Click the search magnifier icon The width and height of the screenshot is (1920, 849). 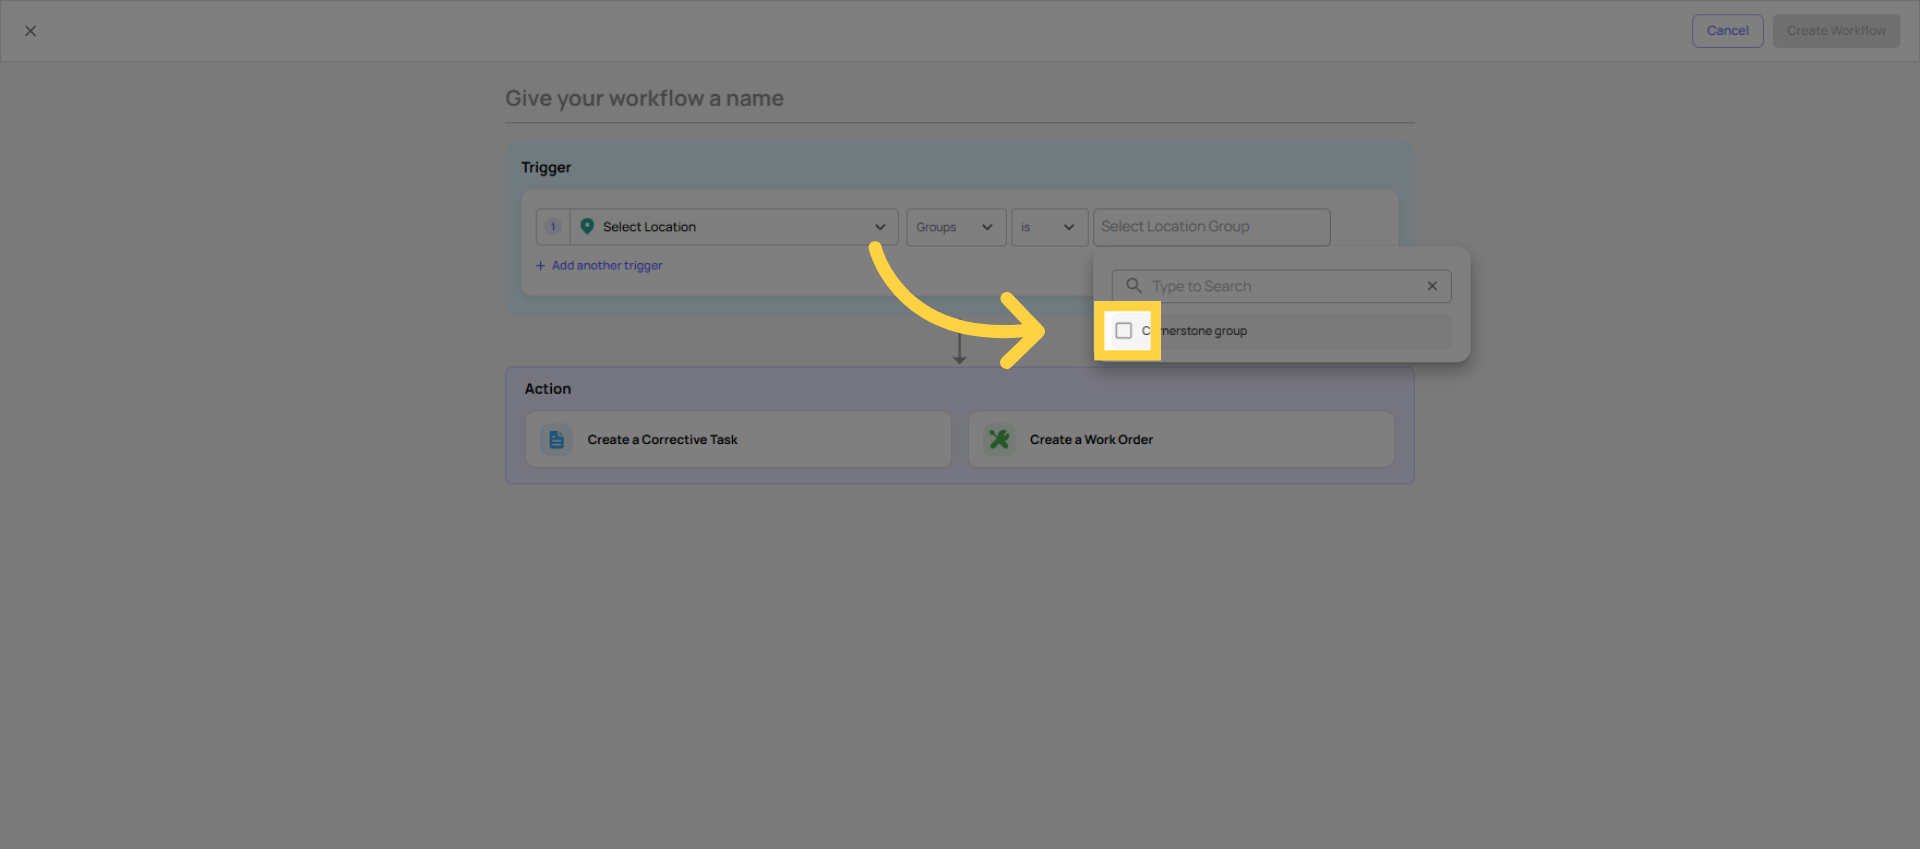click(x=1134, y=286)
